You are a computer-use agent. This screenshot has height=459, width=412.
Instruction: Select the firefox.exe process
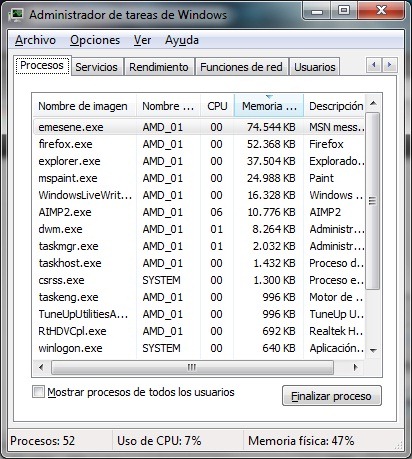tap(199, 144)
